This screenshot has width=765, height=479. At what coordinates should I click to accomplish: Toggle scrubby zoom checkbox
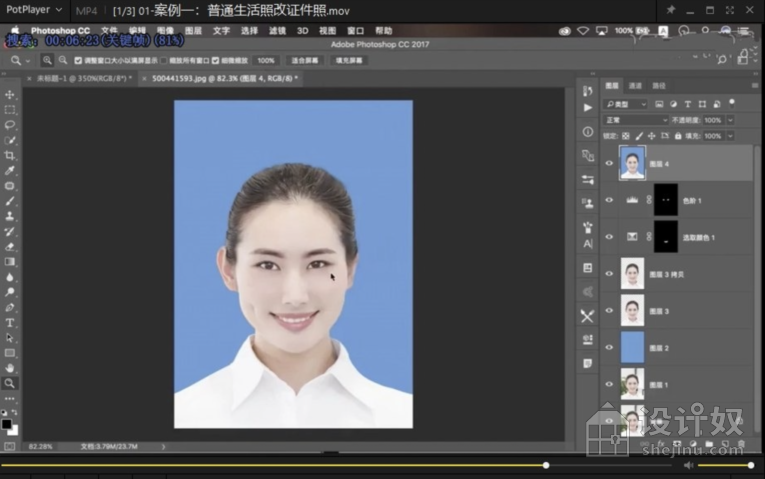[x=215, y=60]
